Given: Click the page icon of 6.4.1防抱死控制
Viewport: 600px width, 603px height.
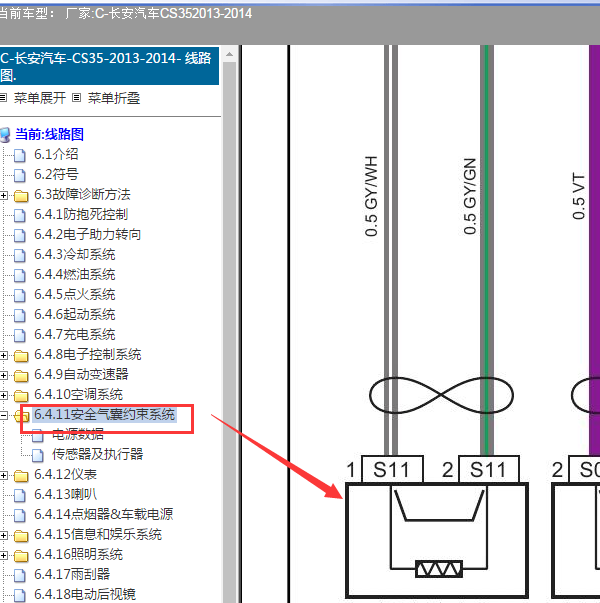Looking at the screenshot, I should pos(20,215).
